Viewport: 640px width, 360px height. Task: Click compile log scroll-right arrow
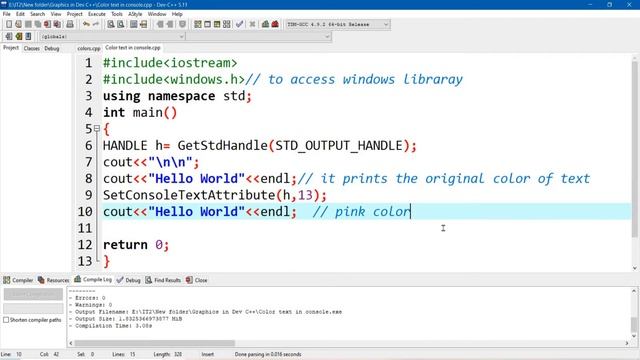pyautogui.click(x=627, y=343)
